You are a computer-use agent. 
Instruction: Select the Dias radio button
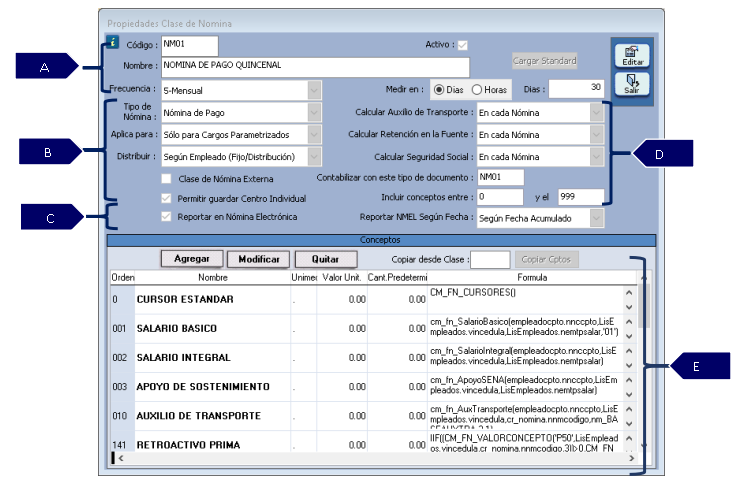[x=439, y=89]
